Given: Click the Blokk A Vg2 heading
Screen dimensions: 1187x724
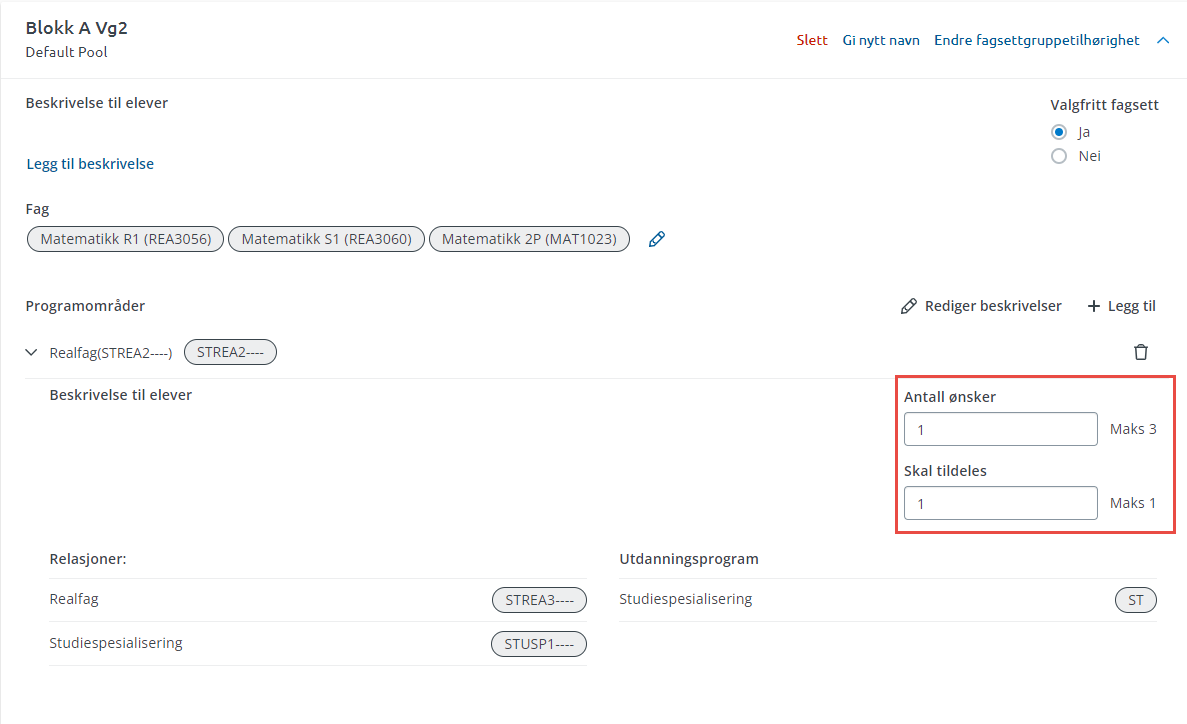Looking at the screenshot, I should pos(76,28).
